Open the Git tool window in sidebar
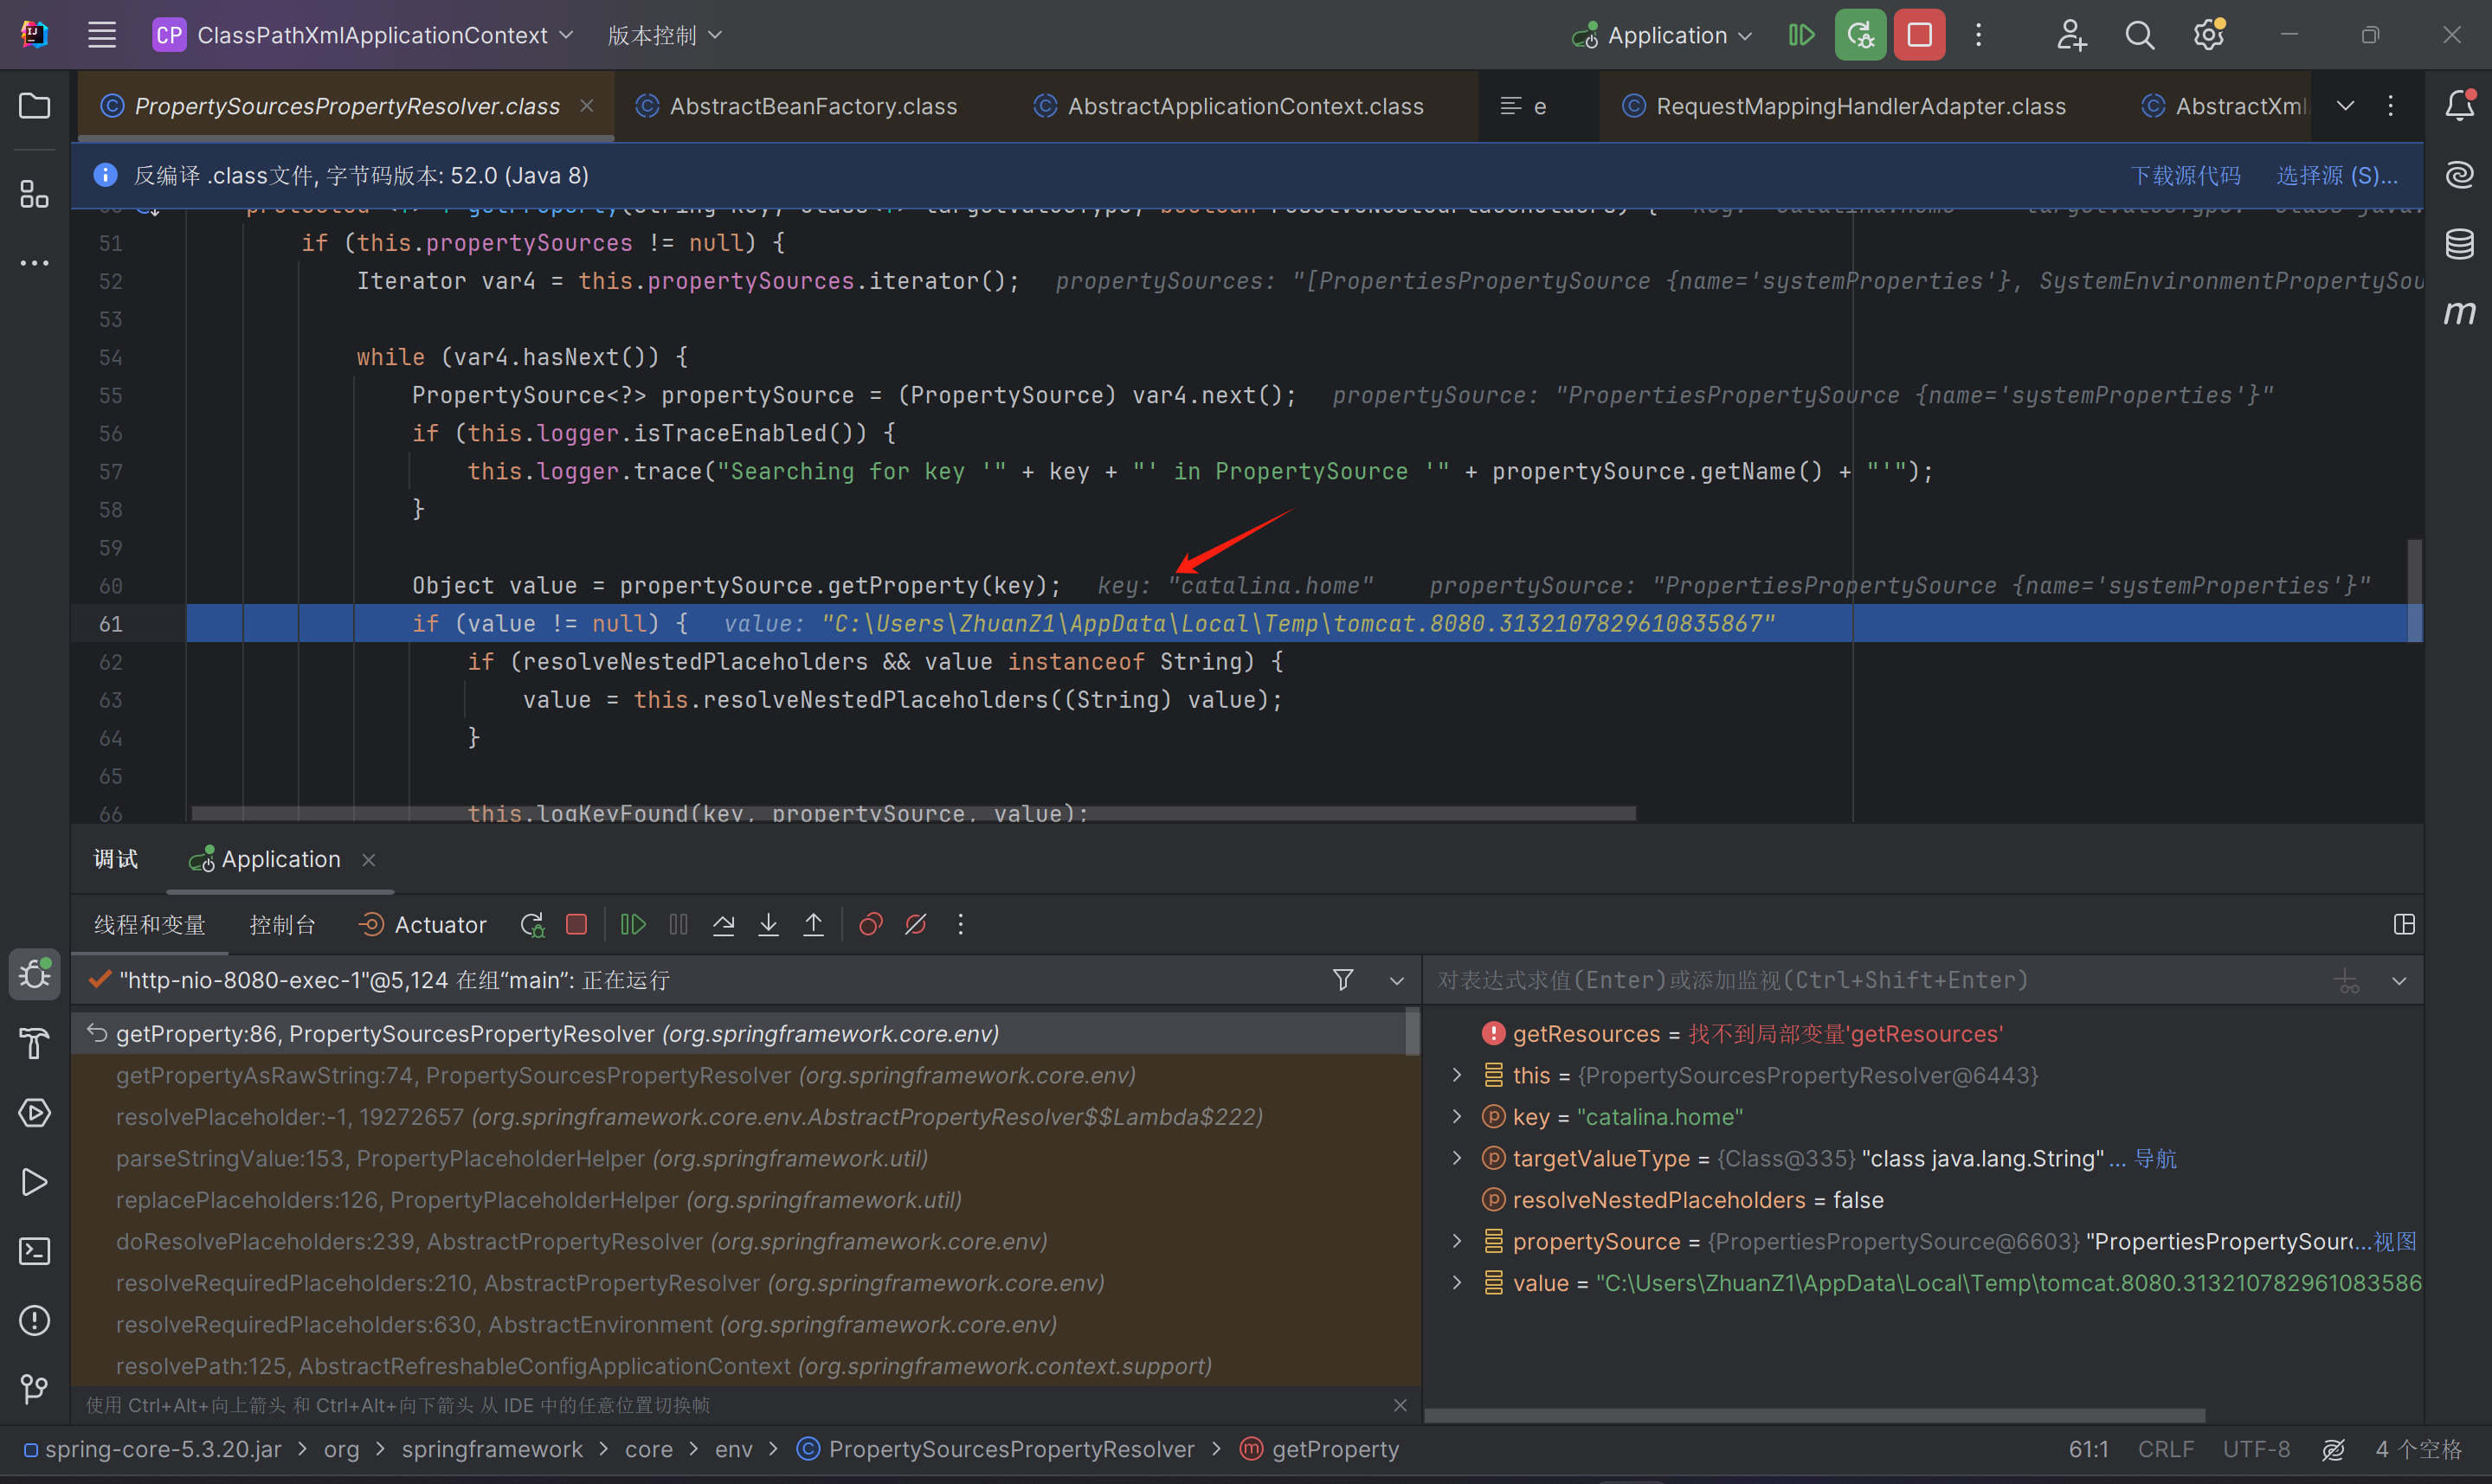 point(34,1388)
